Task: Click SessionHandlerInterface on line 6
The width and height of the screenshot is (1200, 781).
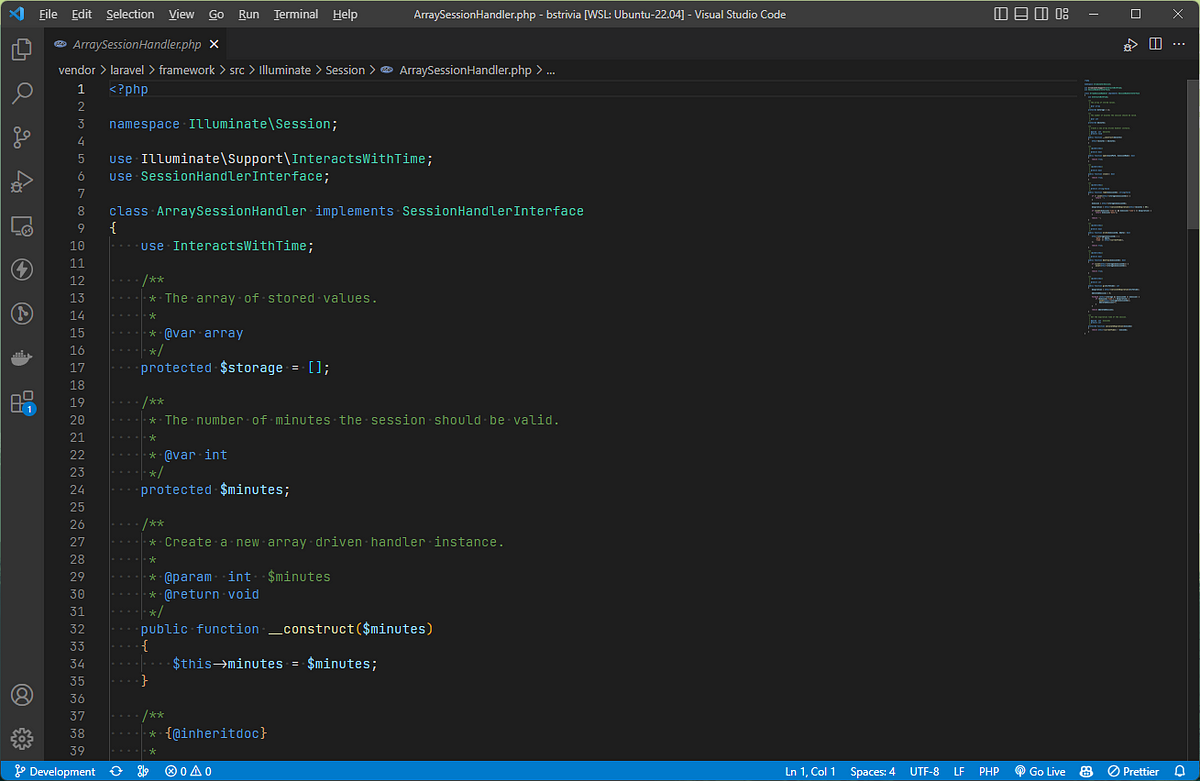Action: (x=232, y=176)
